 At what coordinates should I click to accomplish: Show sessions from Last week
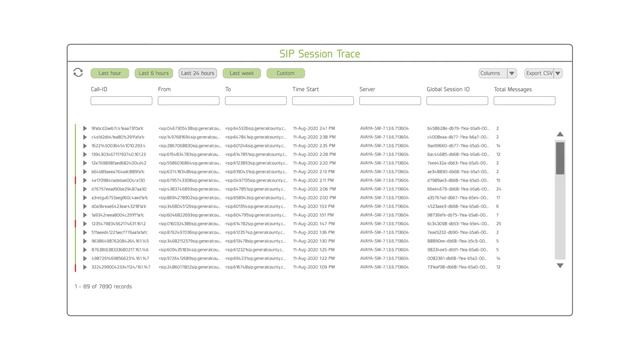[242, 73]
